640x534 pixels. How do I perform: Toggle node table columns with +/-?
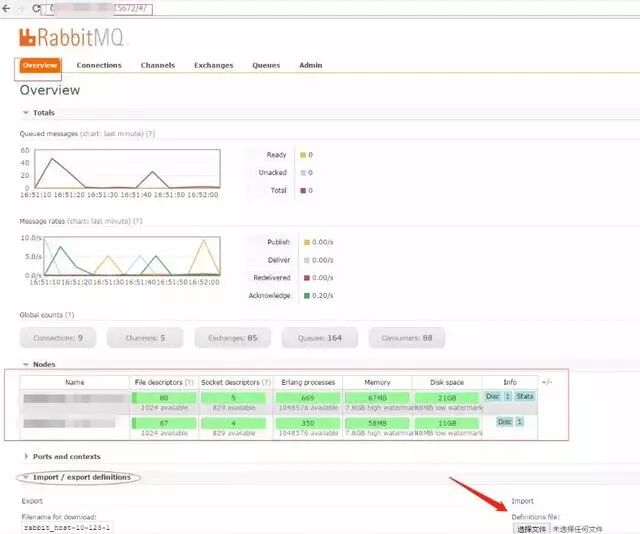[x=547, y=382]
